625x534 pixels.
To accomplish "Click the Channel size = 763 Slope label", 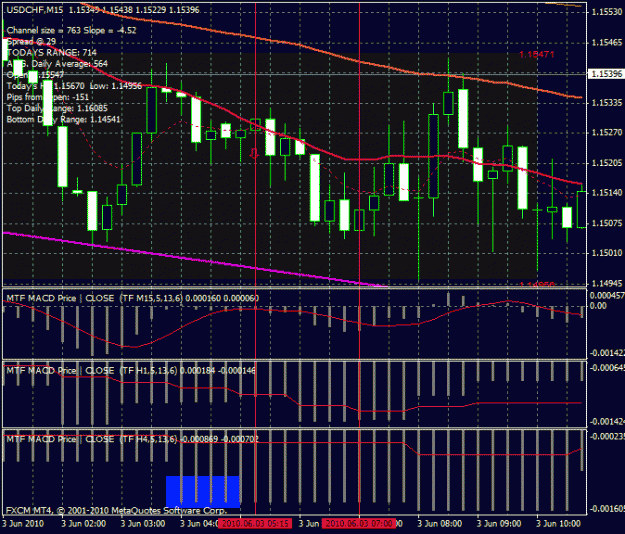I will pyautogui.click(x=71, y=30).
